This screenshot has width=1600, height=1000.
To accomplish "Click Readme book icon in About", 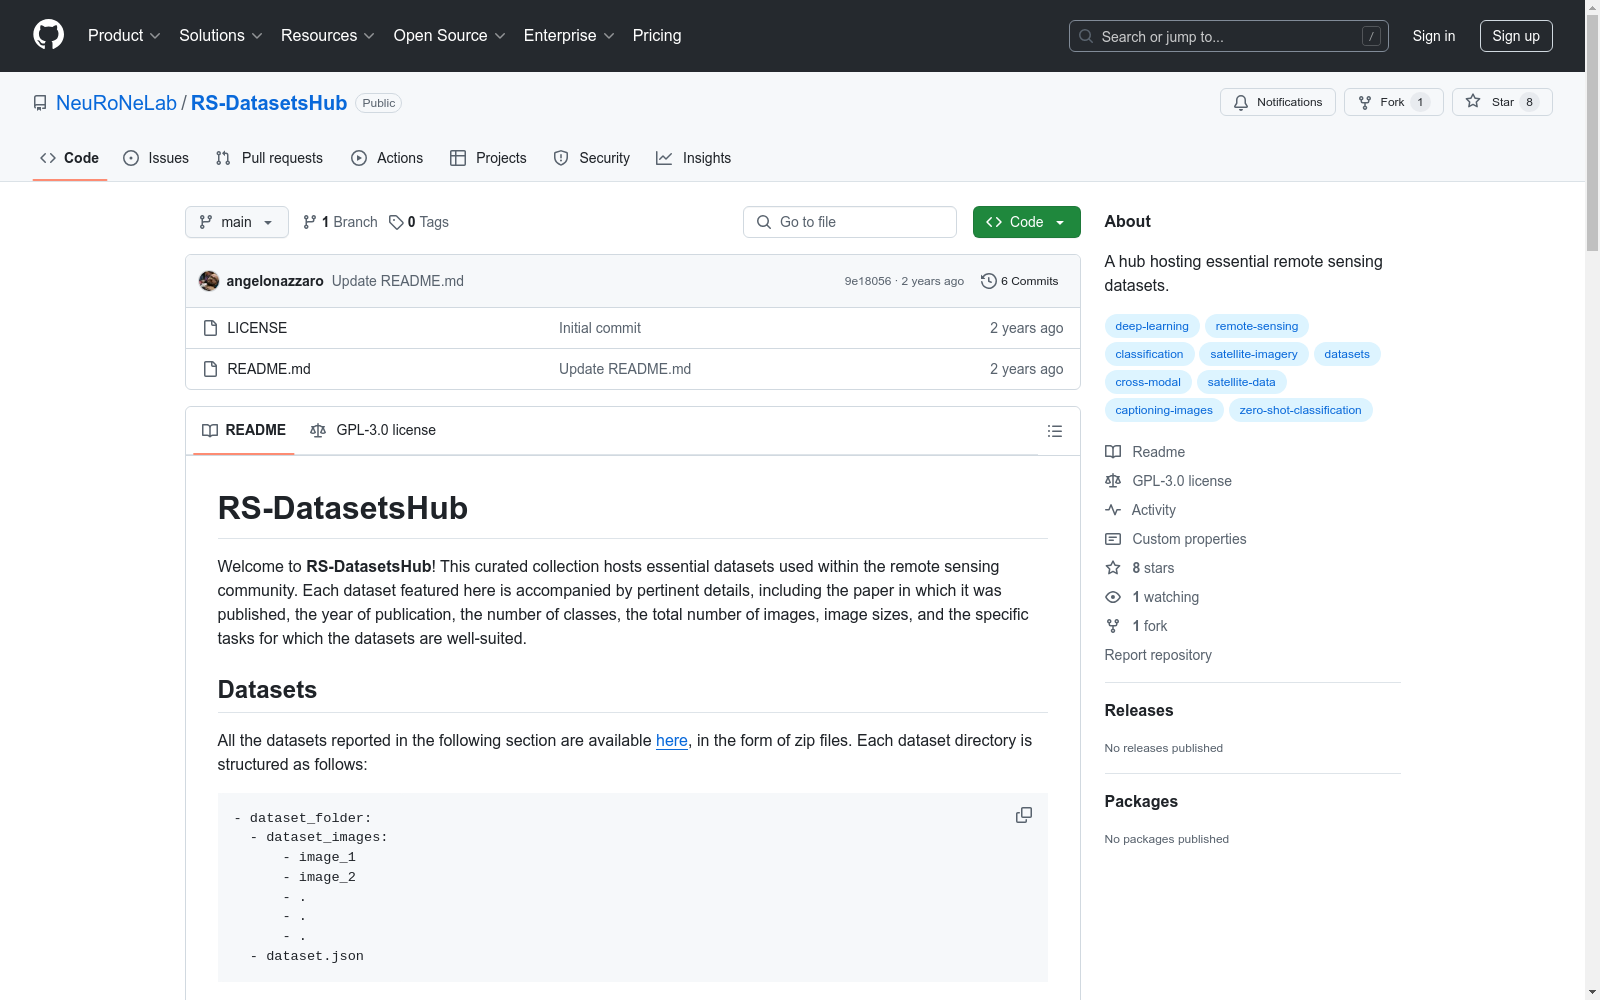I will click(x=1113, y=452).
